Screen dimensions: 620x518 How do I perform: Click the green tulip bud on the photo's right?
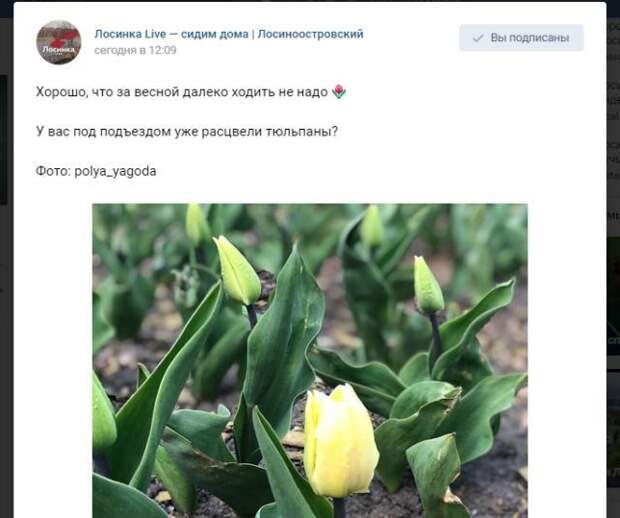point(428,285)
